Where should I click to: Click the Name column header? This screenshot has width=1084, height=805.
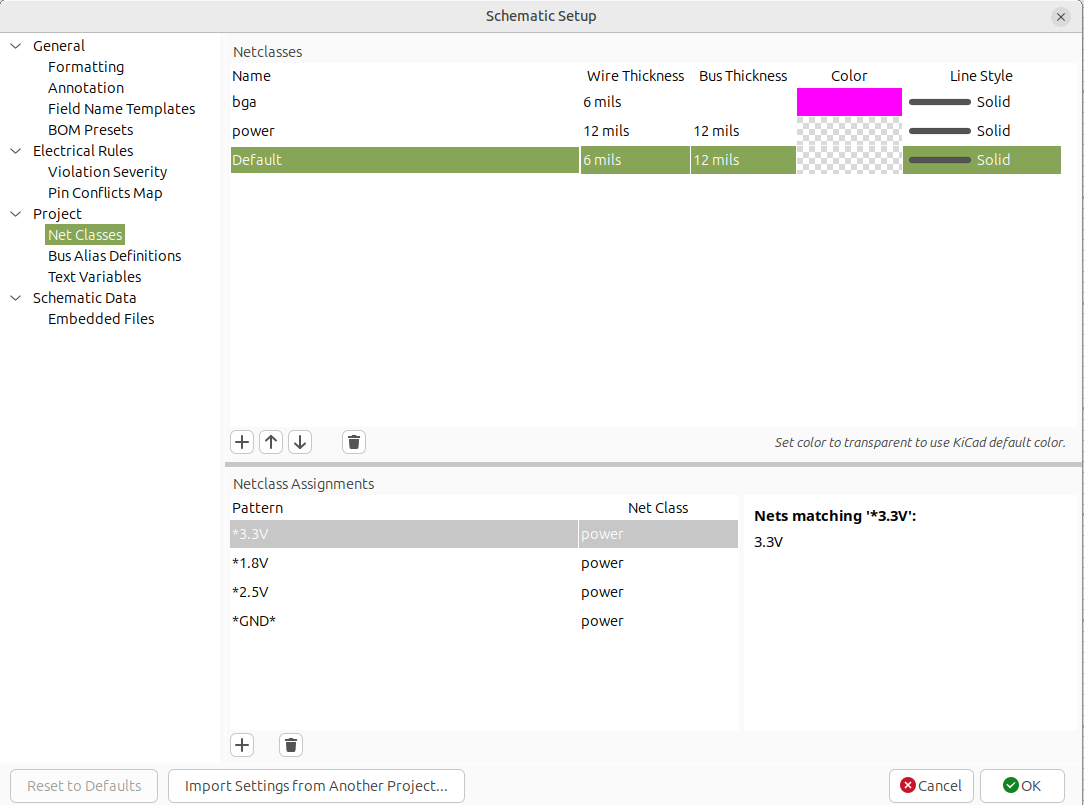click(404, 76)
